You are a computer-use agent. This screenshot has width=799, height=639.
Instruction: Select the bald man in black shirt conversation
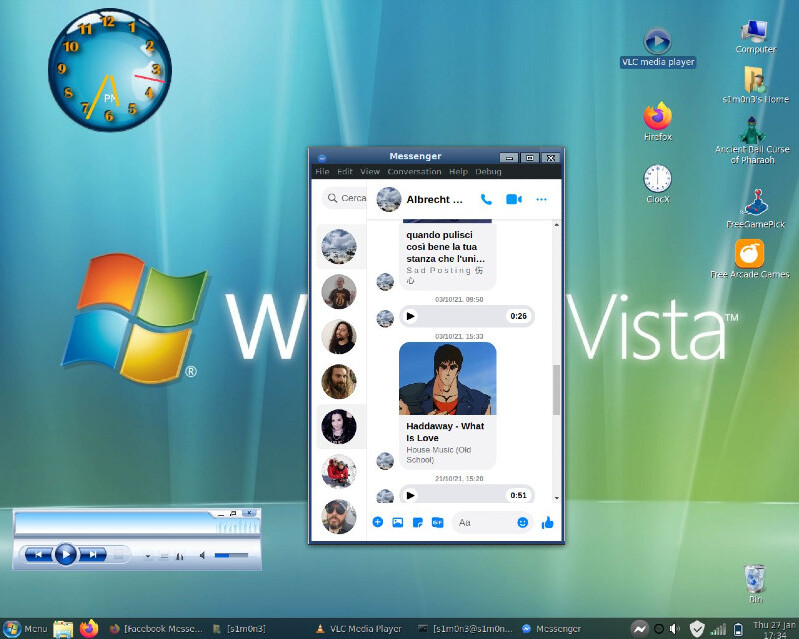tap(339, 291)
